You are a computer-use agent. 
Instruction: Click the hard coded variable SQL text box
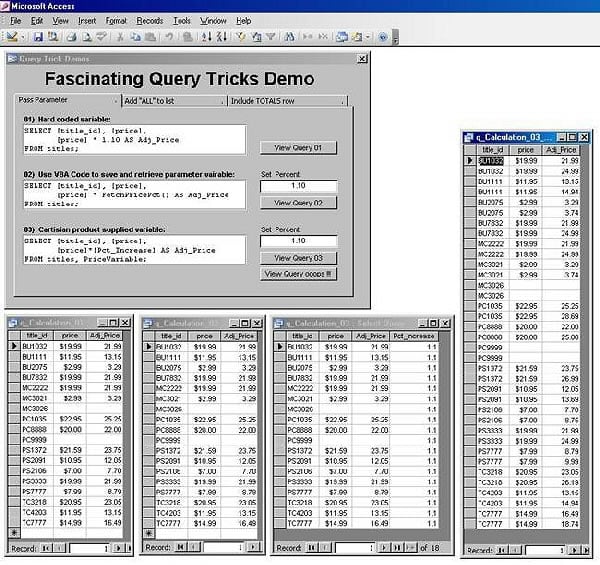(x=134, y=140)
